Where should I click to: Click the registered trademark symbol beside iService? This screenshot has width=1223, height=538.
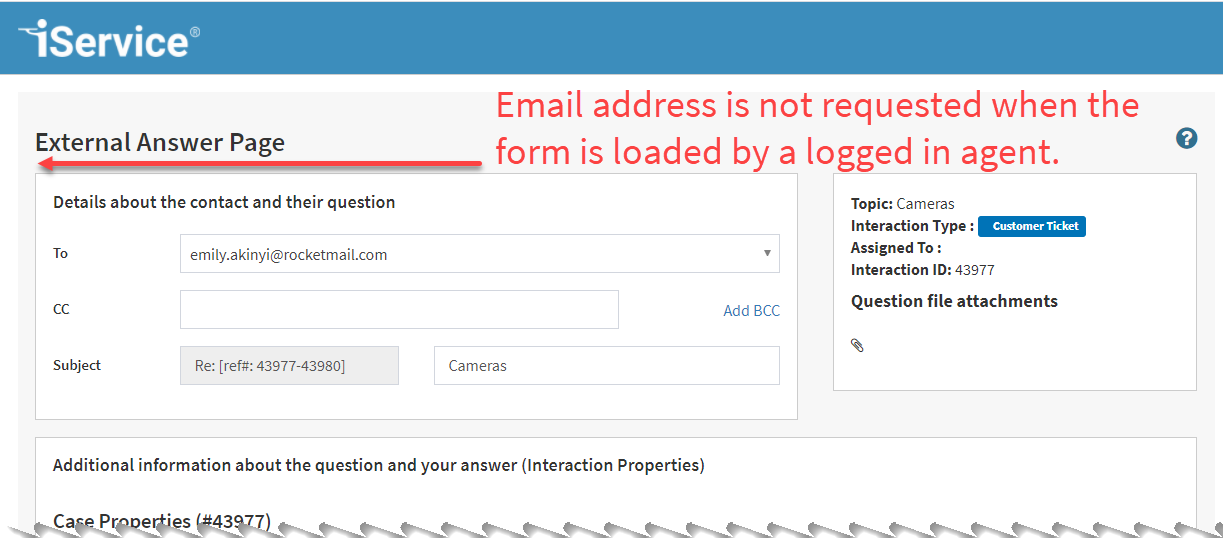coord(194,32)
